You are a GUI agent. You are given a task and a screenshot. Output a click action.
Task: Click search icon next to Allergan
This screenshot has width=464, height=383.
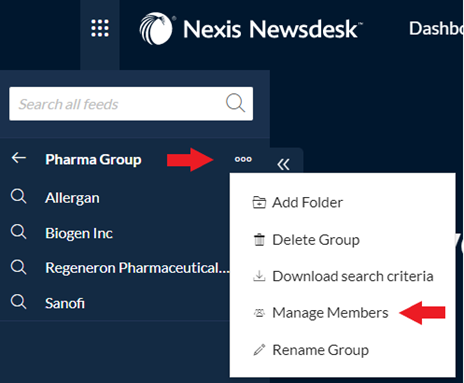(x=18, y=196)
